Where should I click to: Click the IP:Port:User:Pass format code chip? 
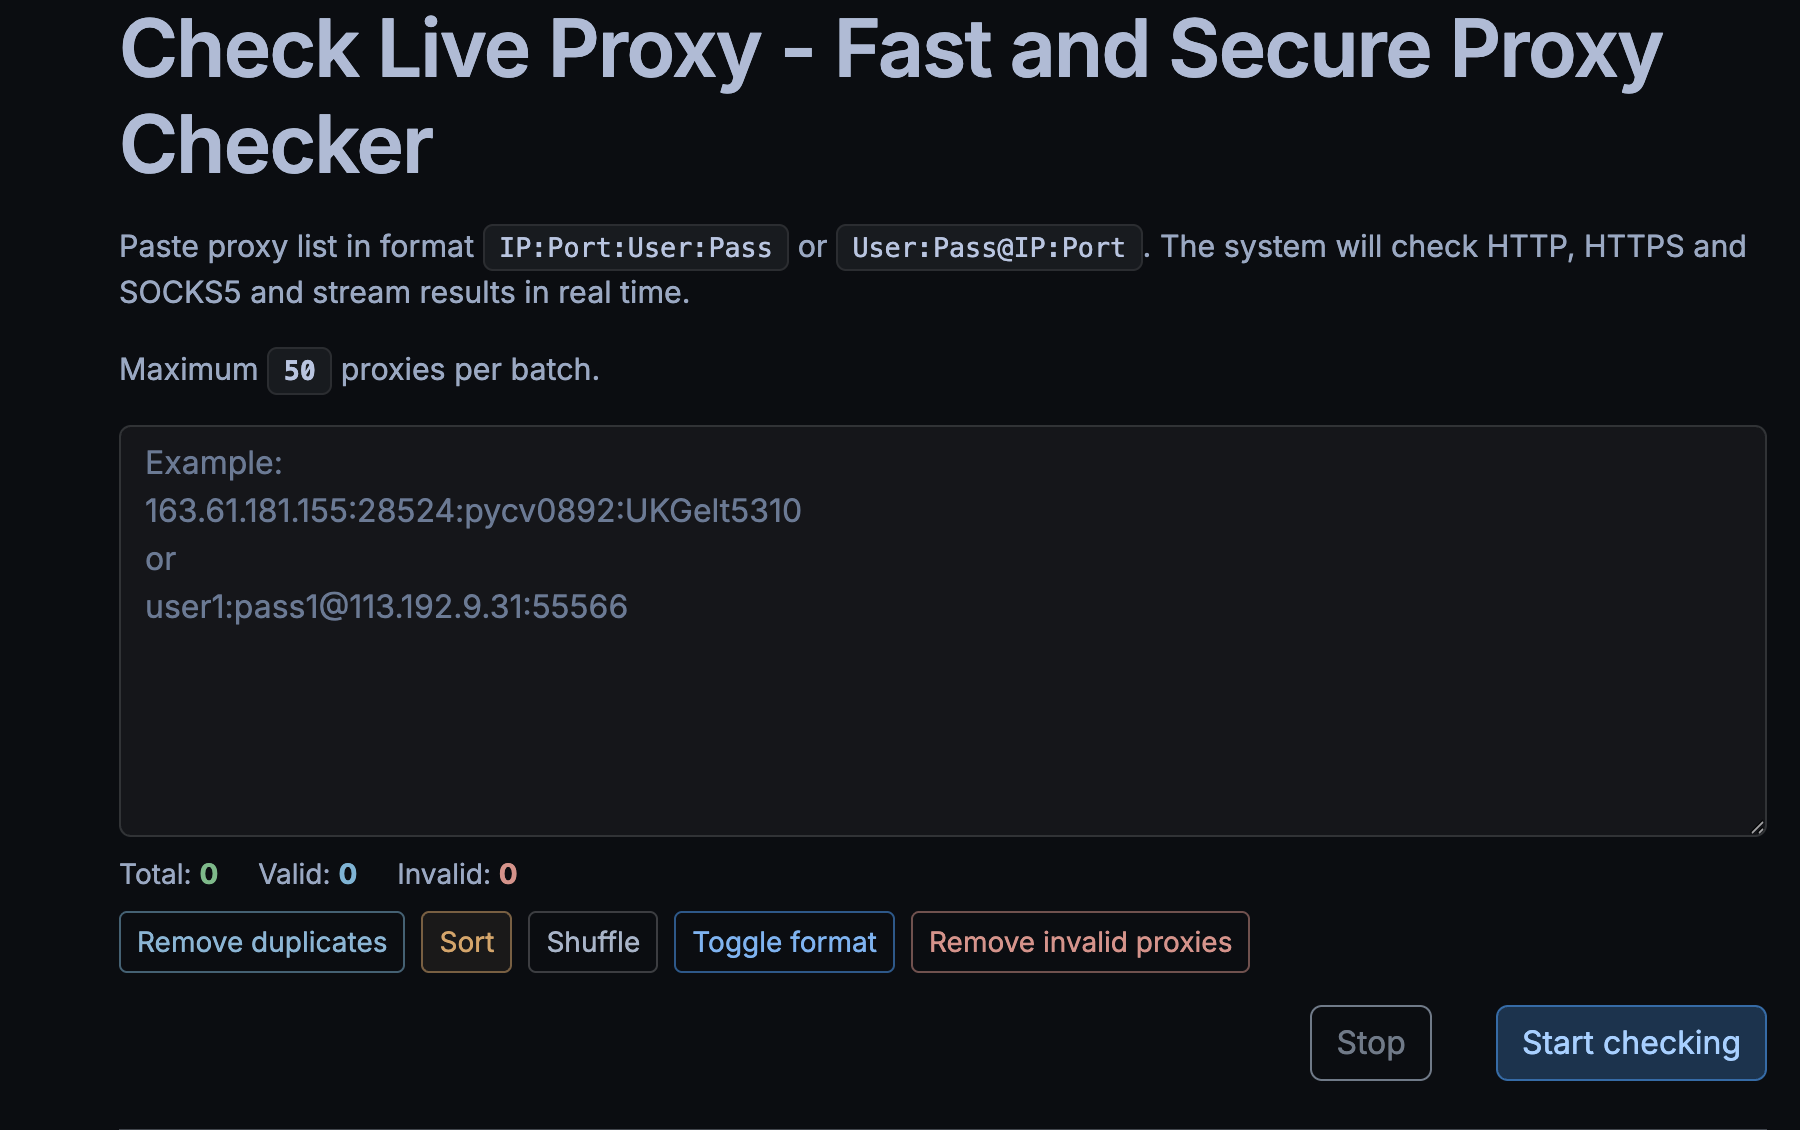(x=635, y=247)
